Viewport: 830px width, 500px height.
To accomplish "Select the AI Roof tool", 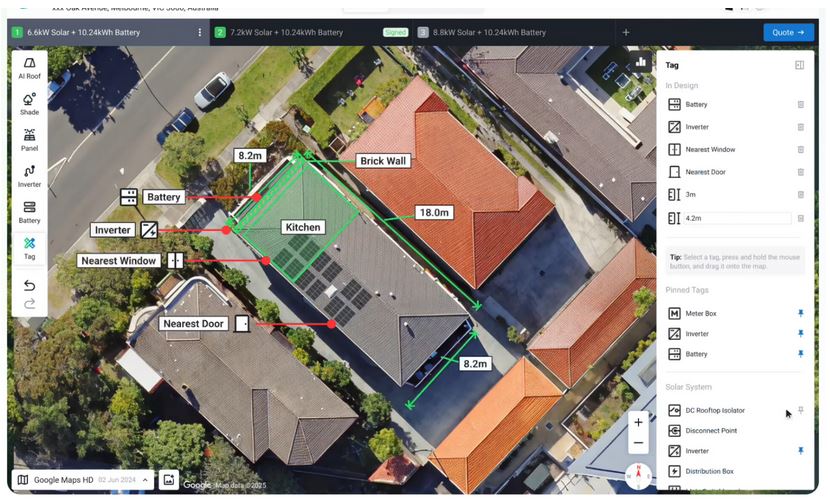I will pos(30,67).
